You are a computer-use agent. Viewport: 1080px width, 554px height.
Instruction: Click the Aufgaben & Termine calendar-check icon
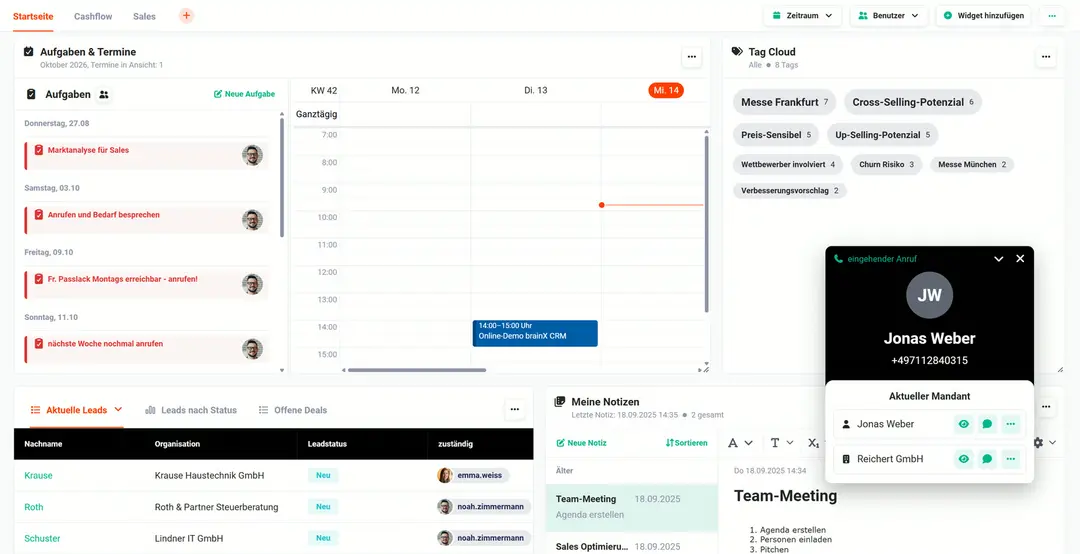(28, 52)
